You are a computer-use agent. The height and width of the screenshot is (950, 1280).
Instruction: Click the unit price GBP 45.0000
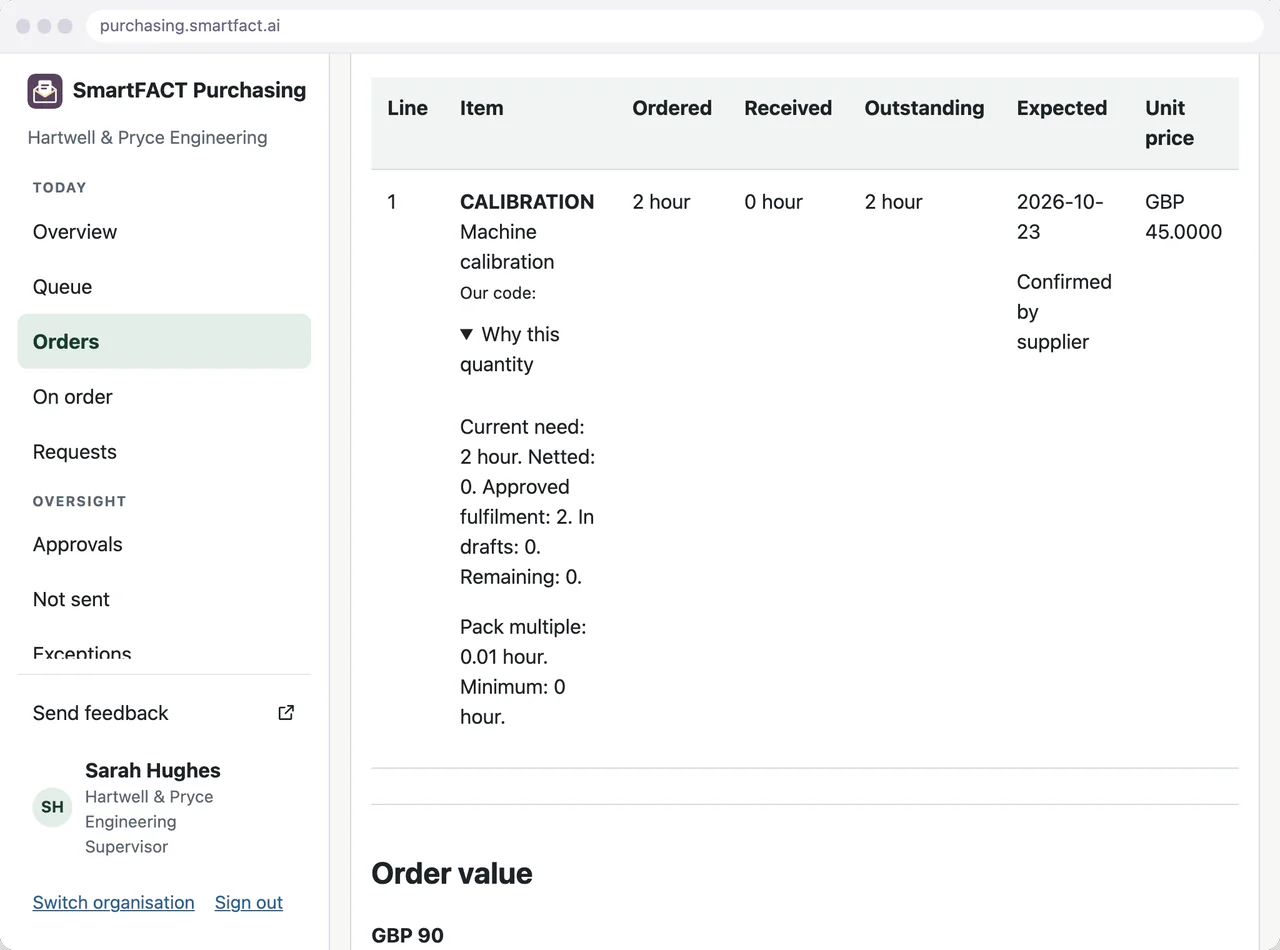pos(1183,217)
